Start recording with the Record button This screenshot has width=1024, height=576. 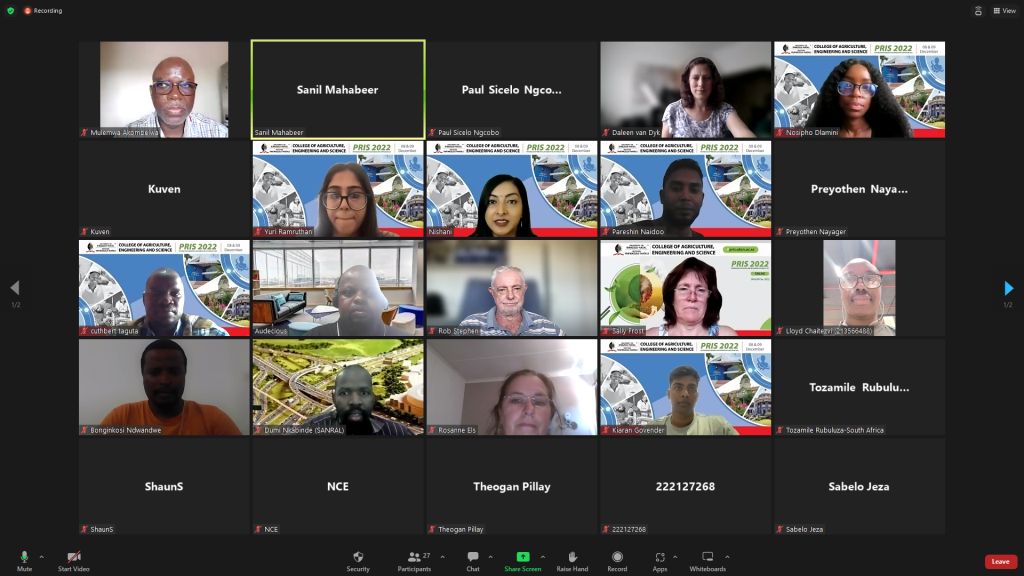tap(617, 560)
